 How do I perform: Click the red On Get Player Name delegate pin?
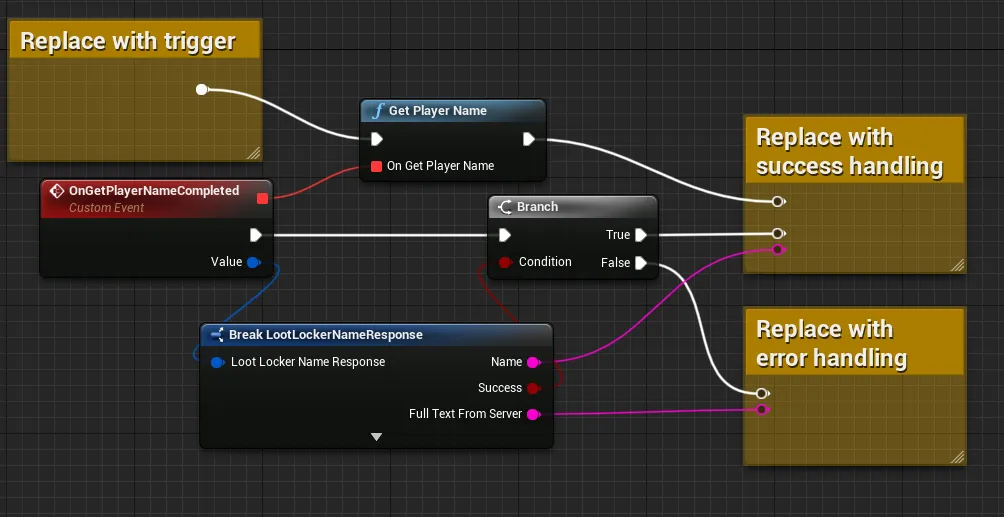click(376, 166)
